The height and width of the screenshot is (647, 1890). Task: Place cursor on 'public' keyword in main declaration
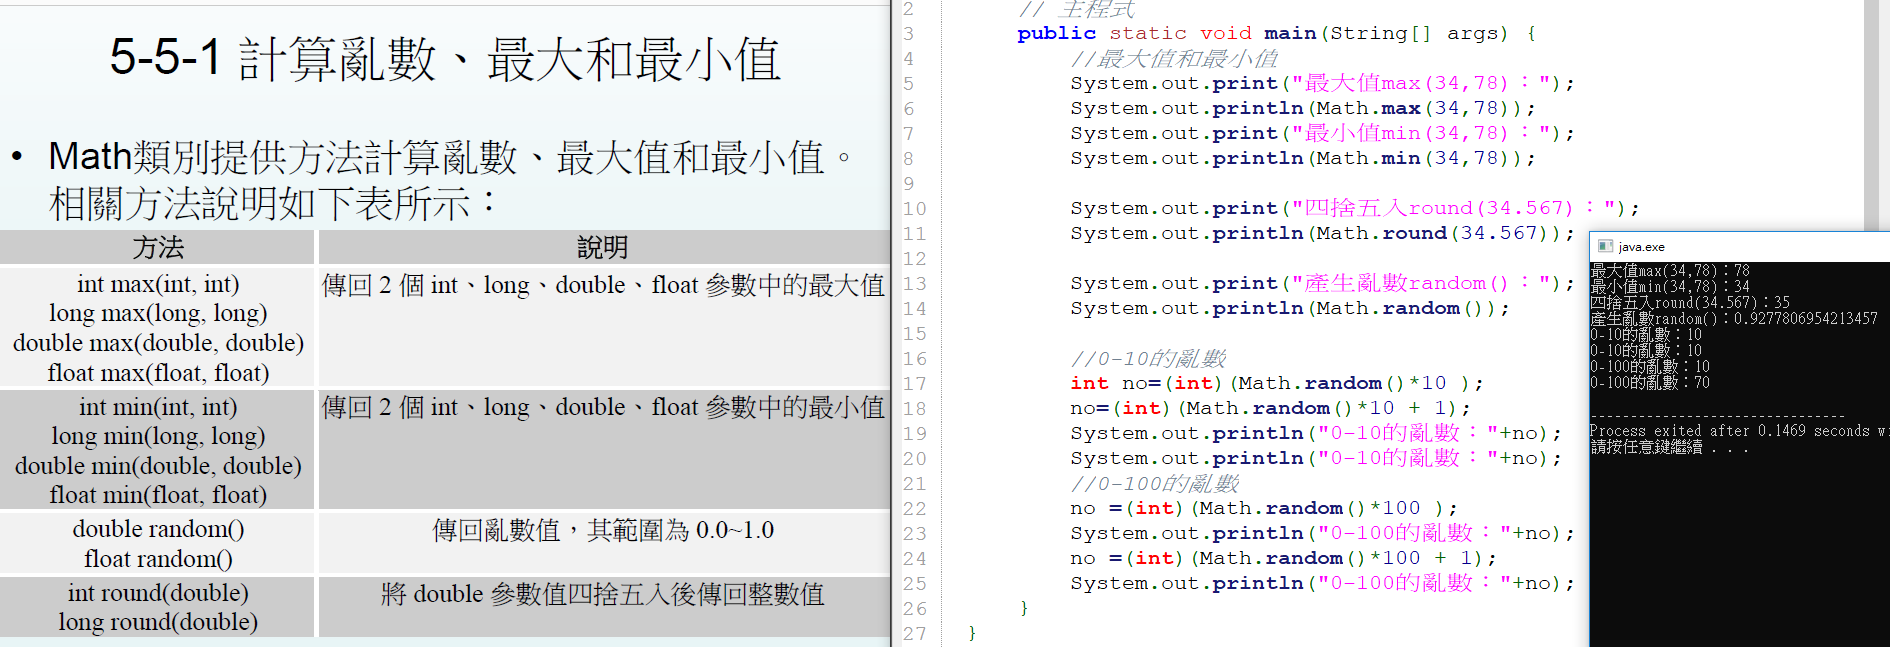coord(1056,33)
